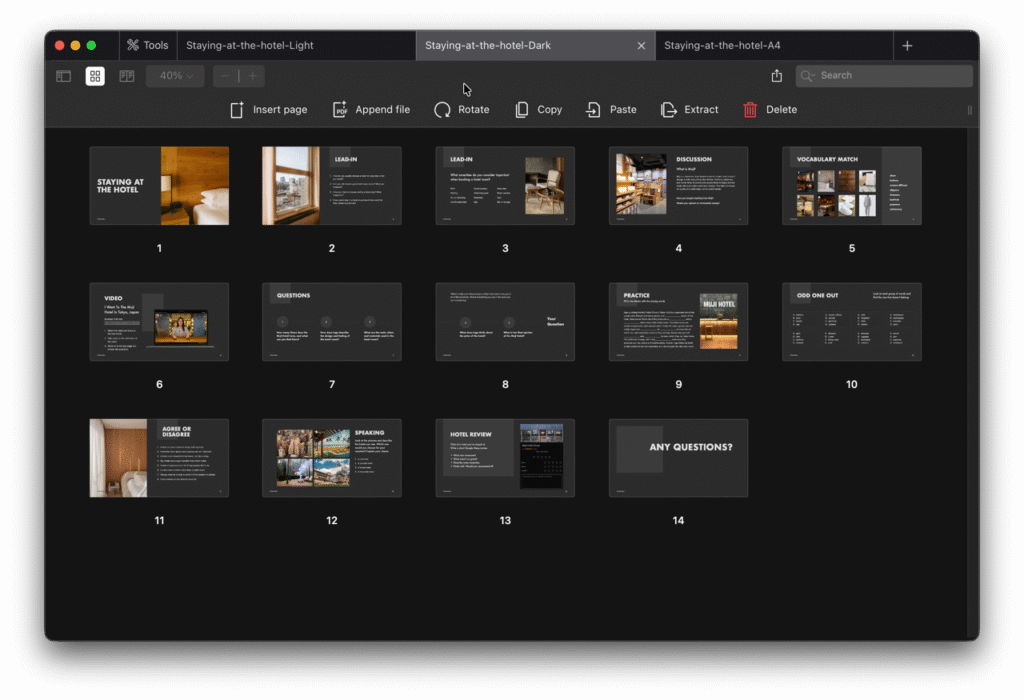Switch to Staying-at-the-hotel-Light tab
This screenshot has height=700, width=1024.
tap(250, 45)
